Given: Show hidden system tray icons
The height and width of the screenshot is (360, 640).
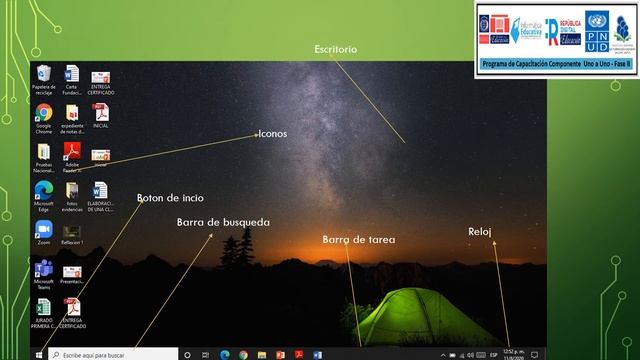Looking at the screenshot, I should (x=443, y=356).
